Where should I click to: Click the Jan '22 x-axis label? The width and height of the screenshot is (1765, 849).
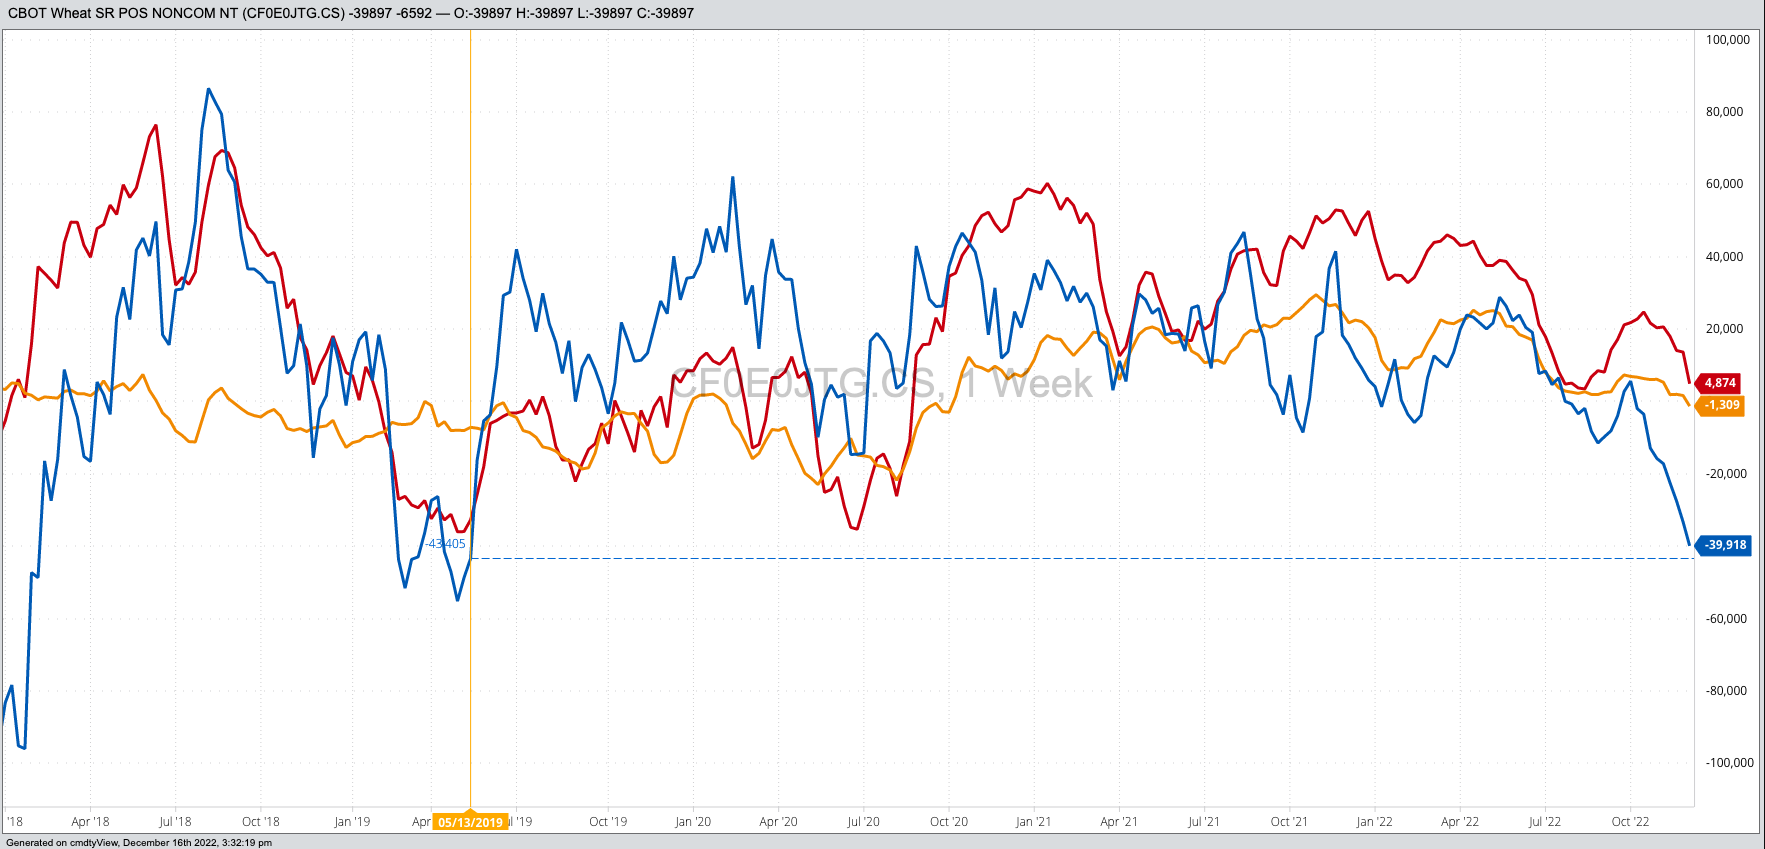pos(1374,822)
